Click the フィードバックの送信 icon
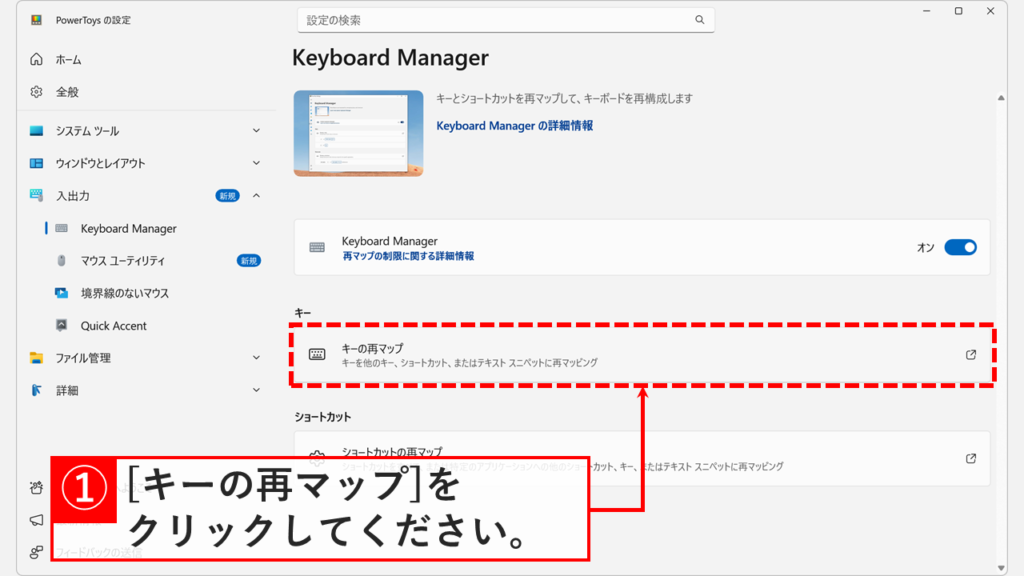Screen dimensions: 1024x576 click(x=36, y=549)
